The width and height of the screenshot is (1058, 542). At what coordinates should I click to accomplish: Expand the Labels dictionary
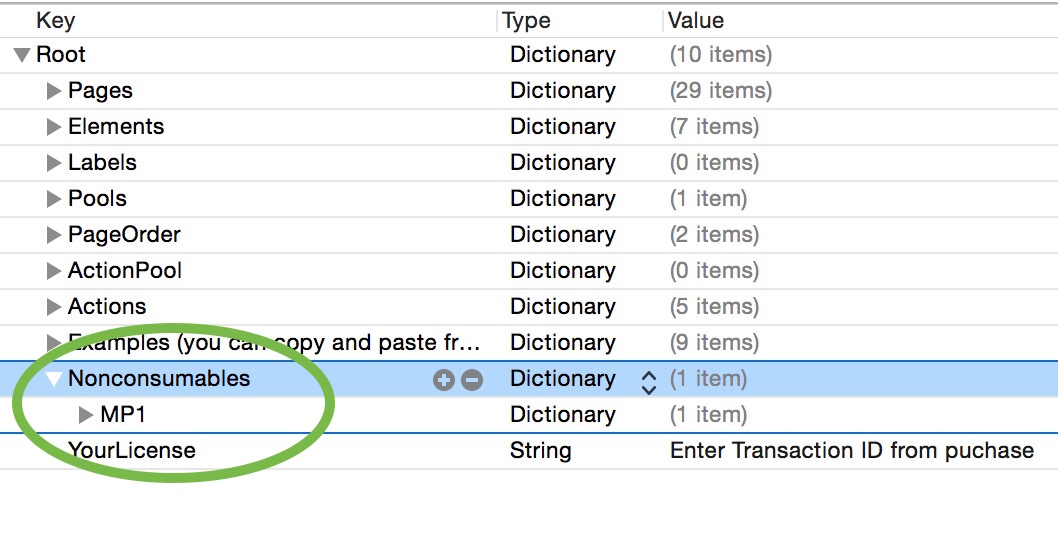[x=55, y=163]
